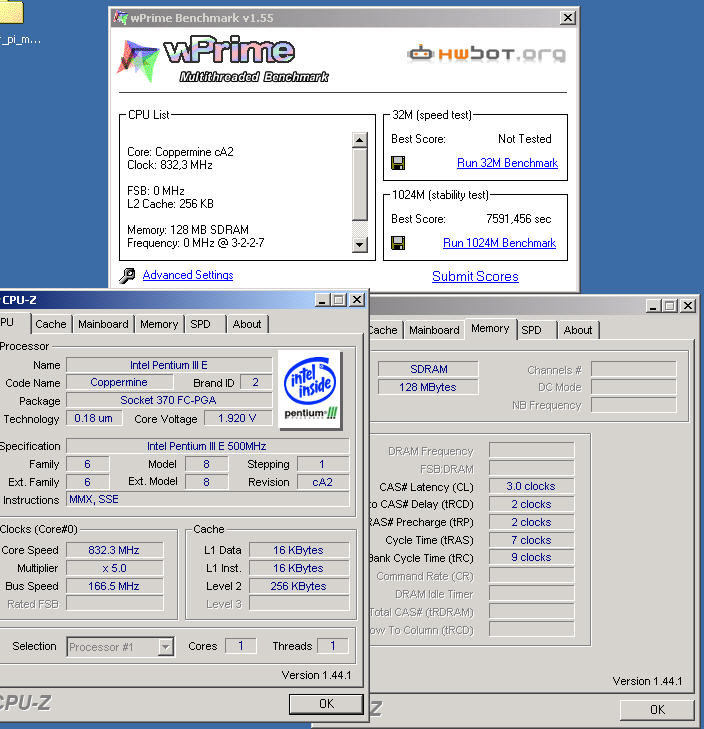Close the front CPU-Z window
The width and height of the screenshot is (704, 729).
(x=357, y=300)
